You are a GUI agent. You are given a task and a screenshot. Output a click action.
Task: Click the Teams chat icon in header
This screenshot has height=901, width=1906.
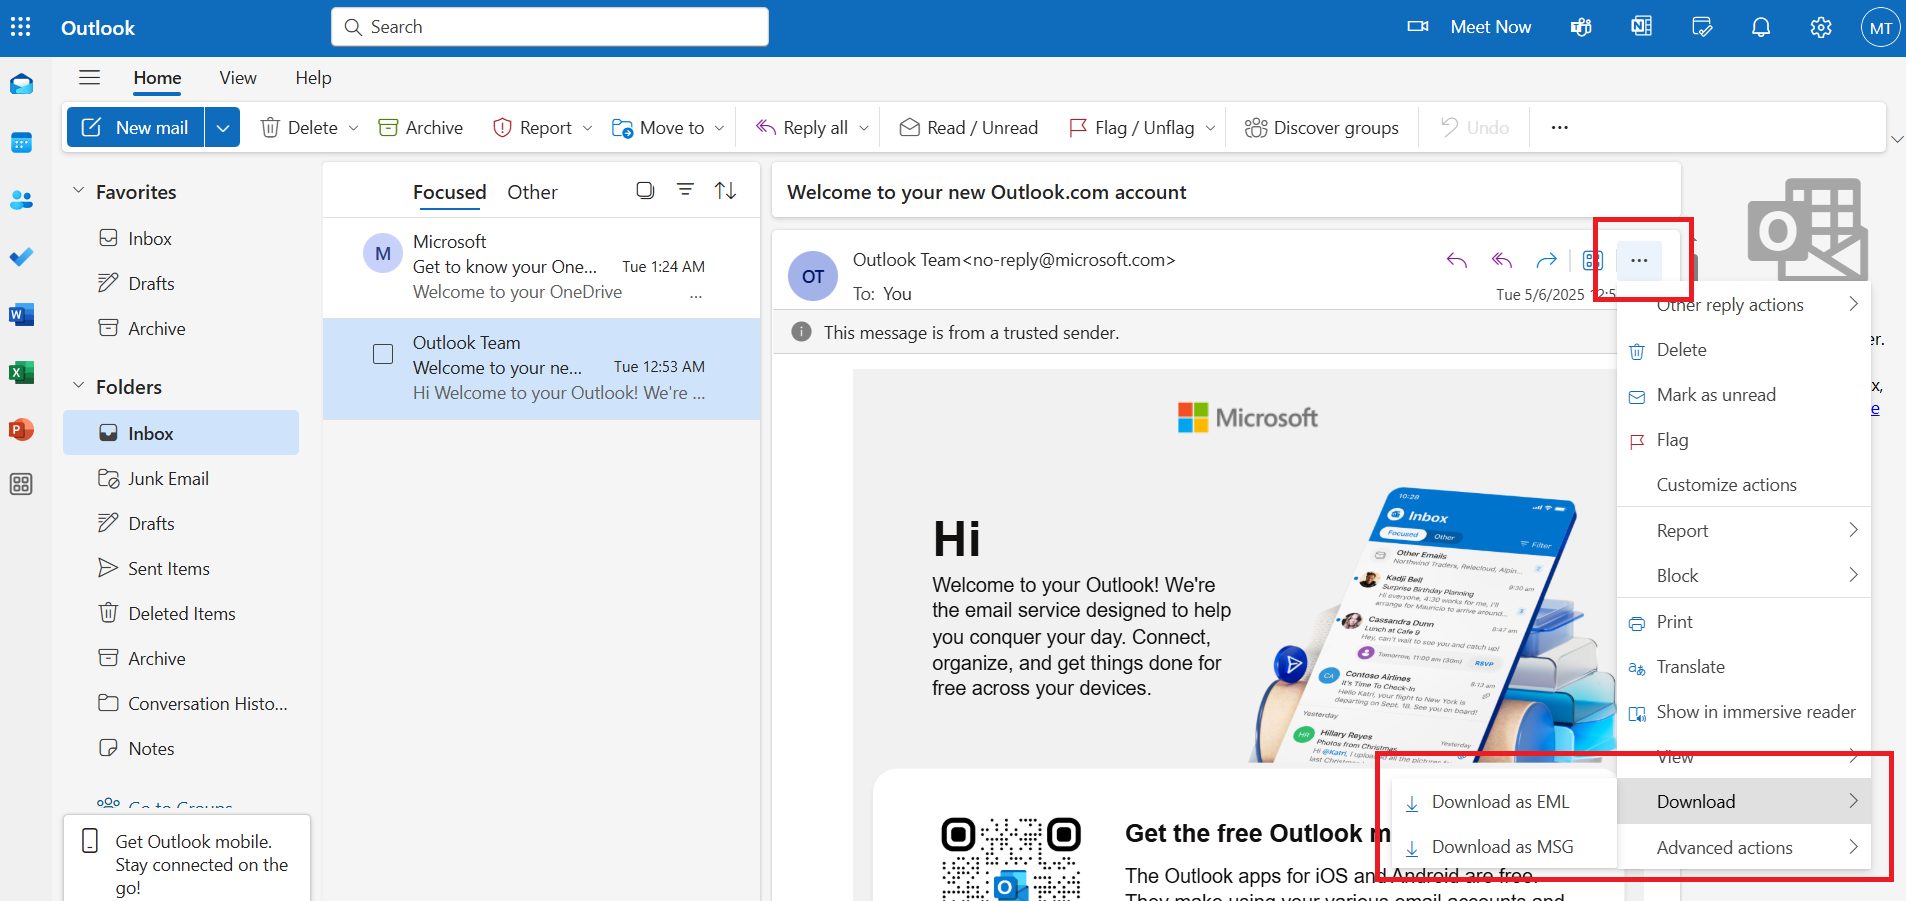point(1581,27)
